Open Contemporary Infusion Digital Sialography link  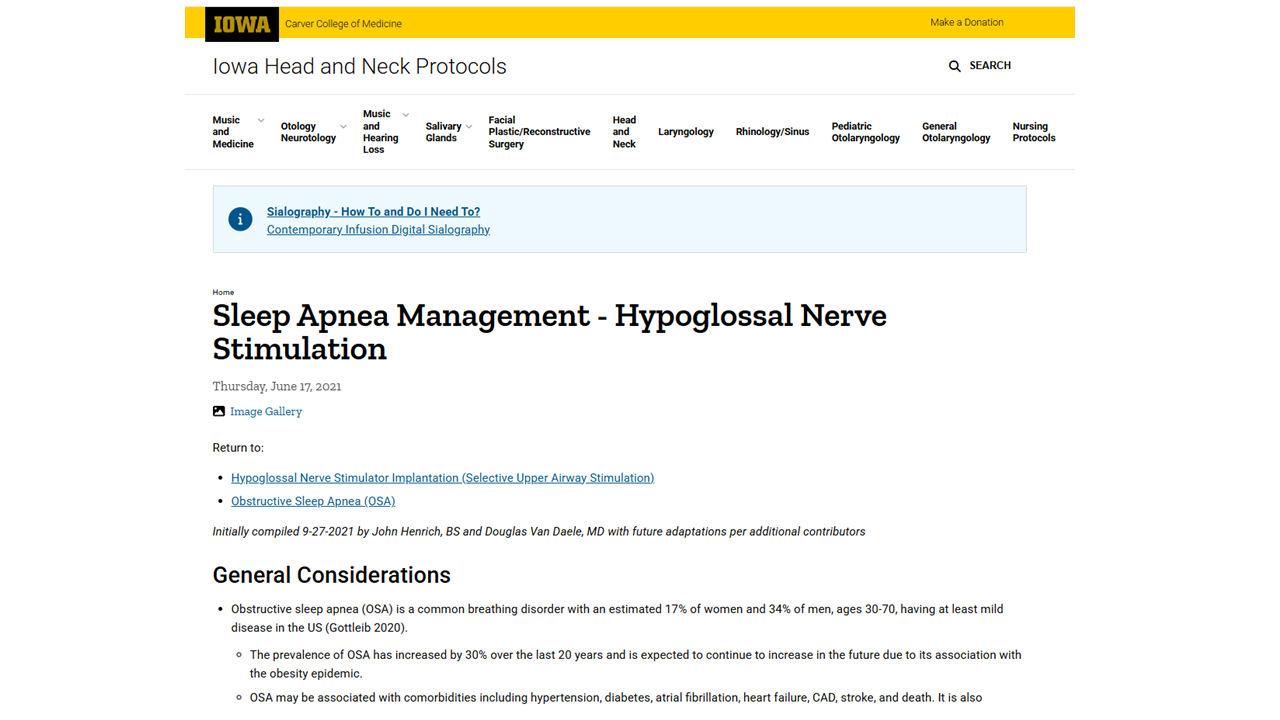click(378, 230)
